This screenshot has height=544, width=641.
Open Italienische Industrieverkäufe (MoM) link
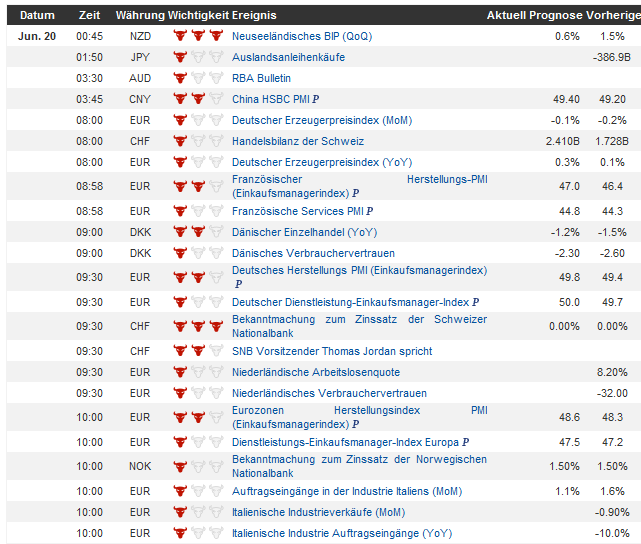tap(318, 513)
